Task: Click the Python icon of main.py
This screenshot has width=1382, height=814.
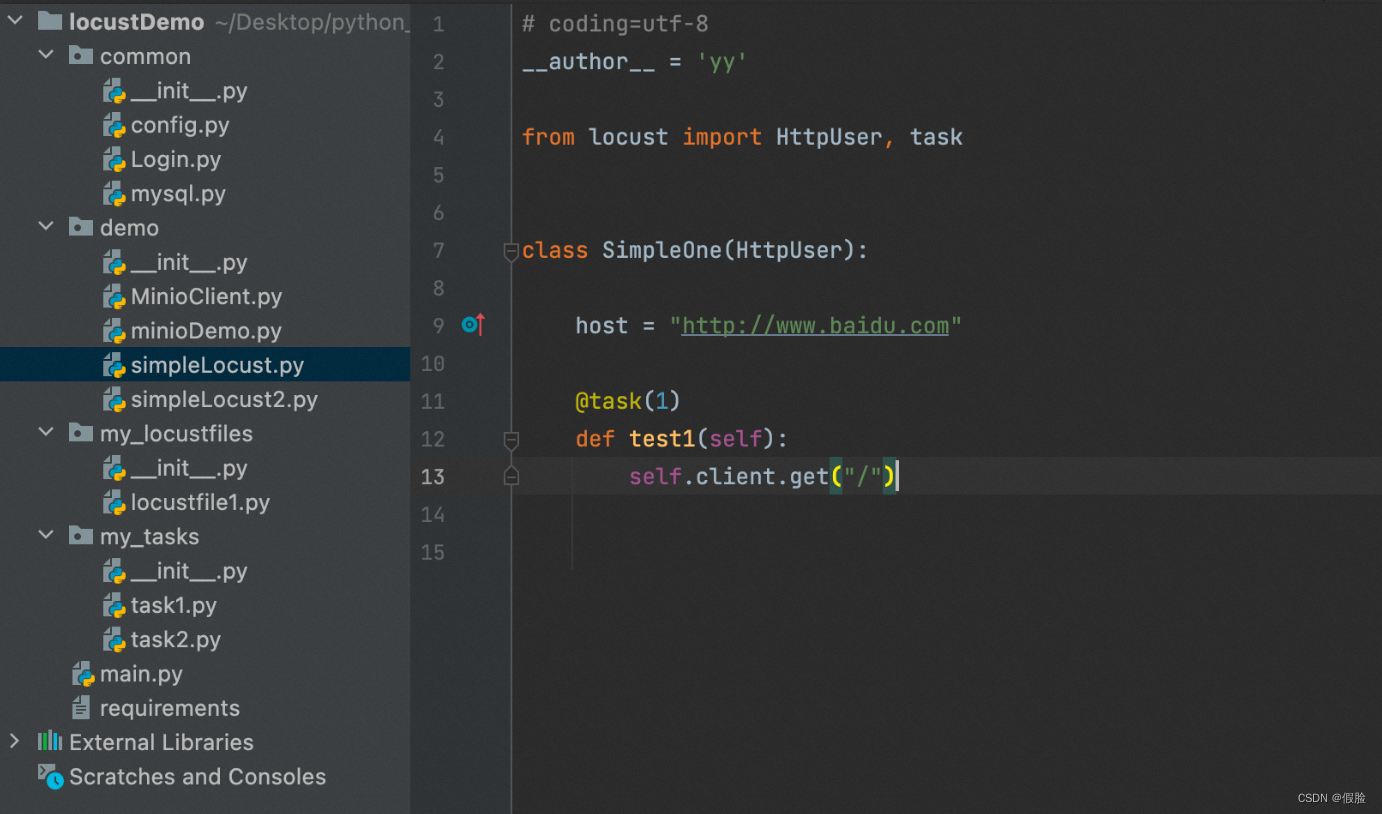Action: [83, 673]
